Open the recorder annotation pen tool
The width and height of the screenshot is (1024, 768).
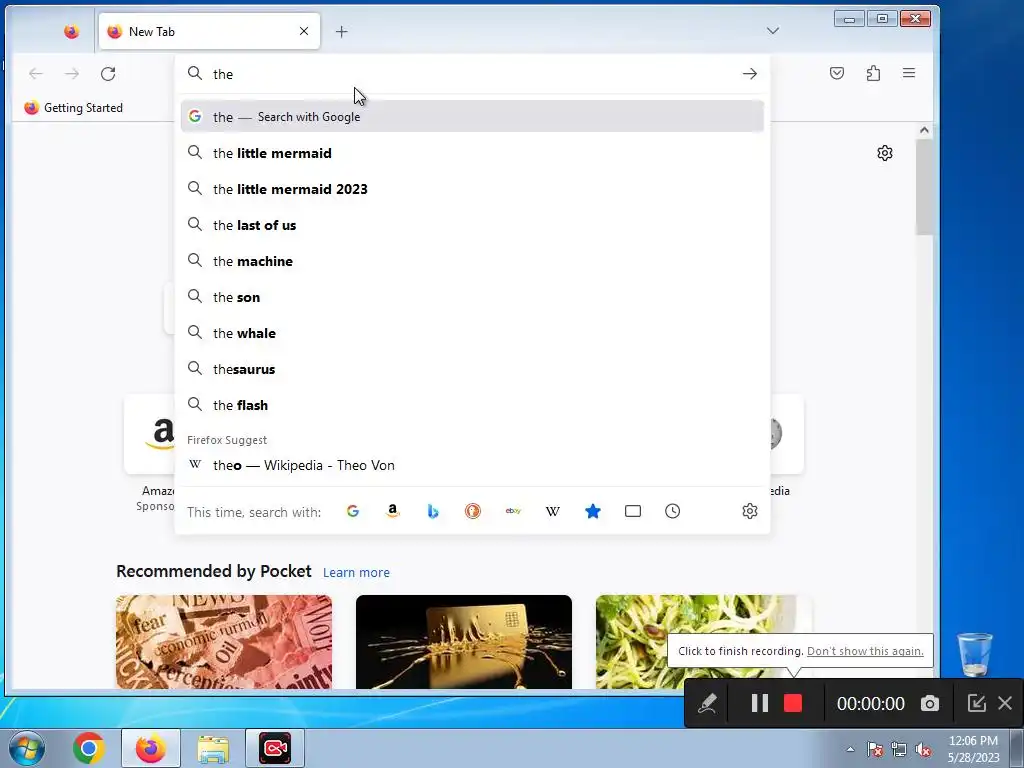707,703
